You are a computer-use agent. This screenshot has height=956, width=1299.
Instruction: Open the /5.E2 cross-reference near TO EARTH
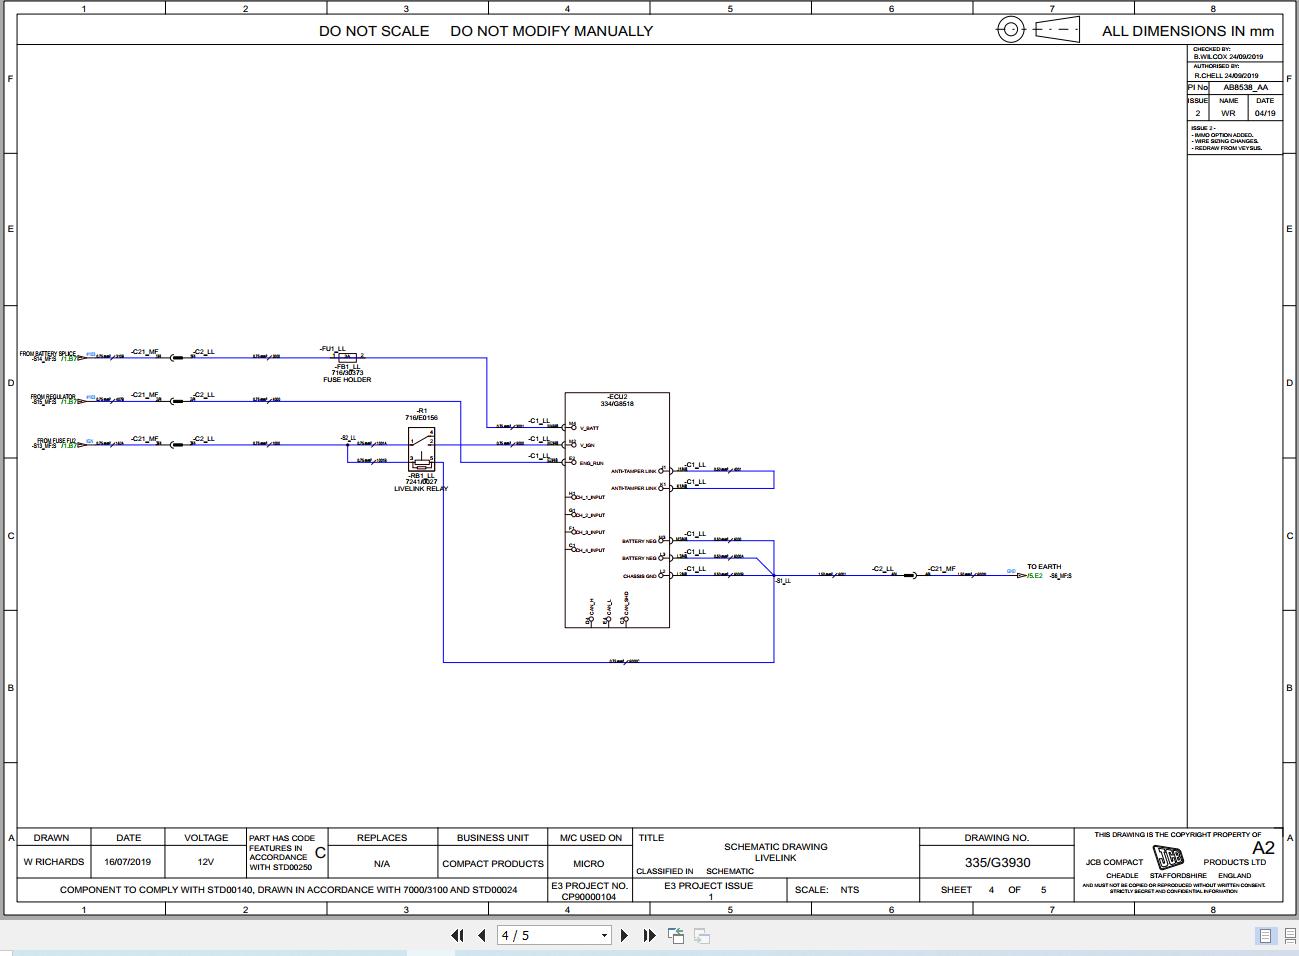(1036, 575)
